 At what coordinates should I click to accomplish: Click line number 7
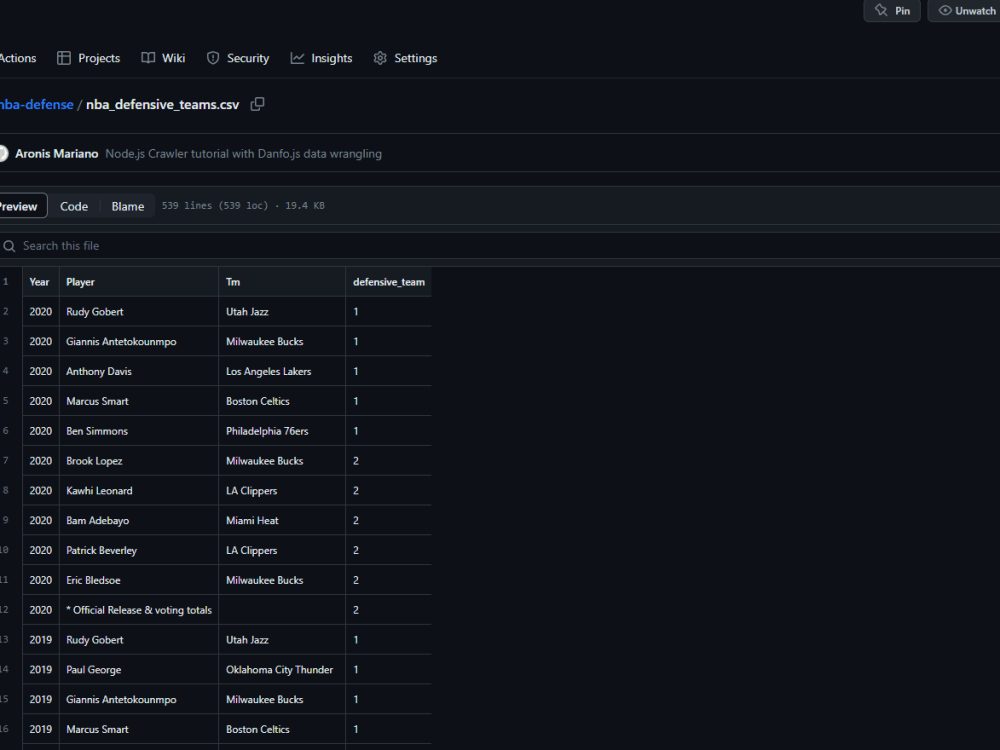pyautogui.click(x=6, y=460)
